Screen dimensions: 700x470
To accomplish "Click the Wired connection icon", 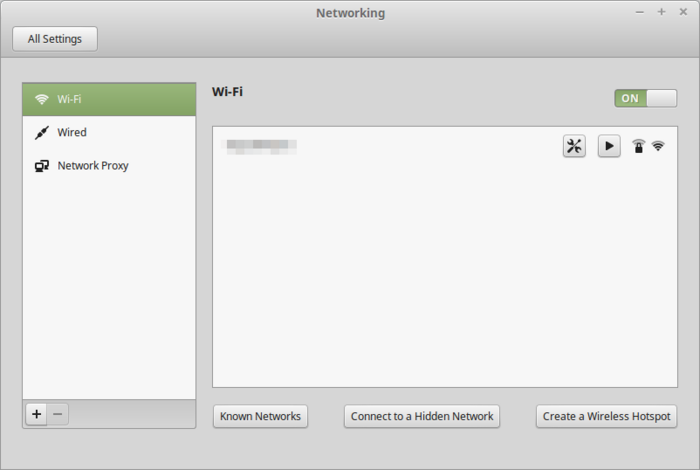I will pyautogui.click(x=42, y=132).
